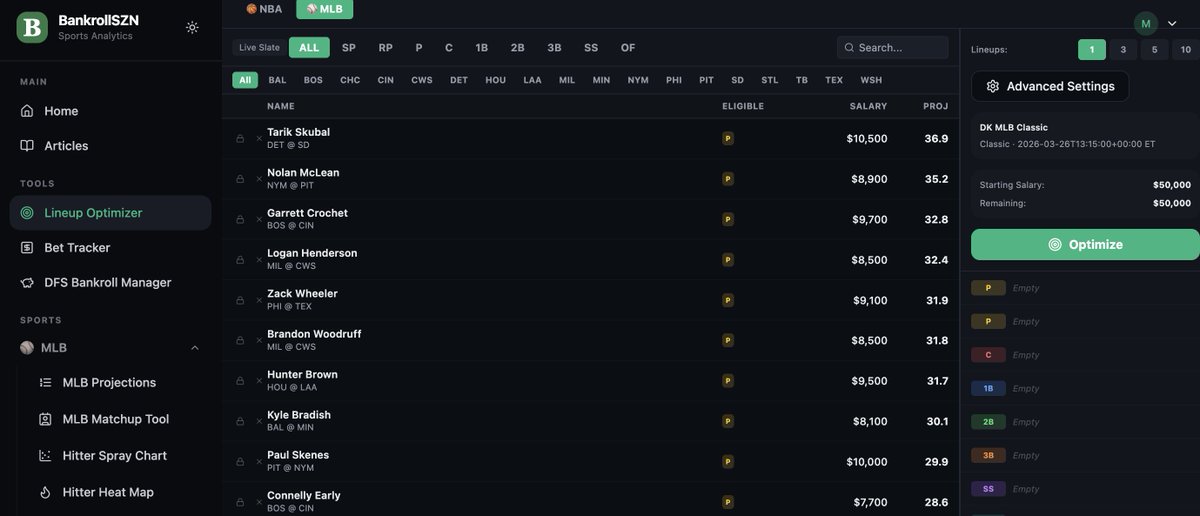Lock Logan Henderson in the lineup
This screenshot has height=516, width=1200.
coord(240,260)
